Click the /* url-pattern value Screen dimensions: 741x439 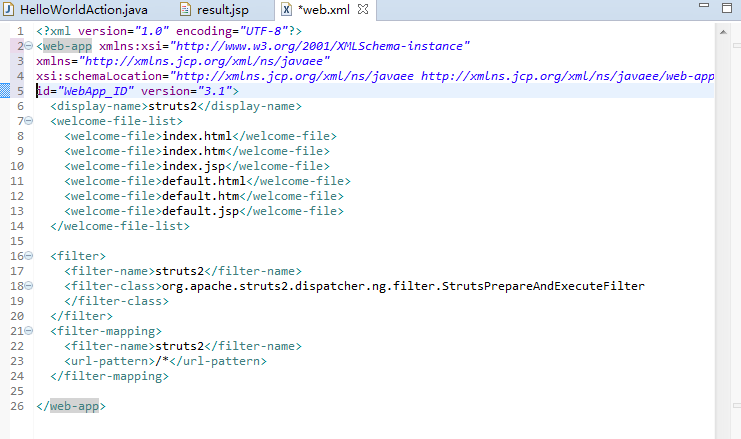point(162,362)
